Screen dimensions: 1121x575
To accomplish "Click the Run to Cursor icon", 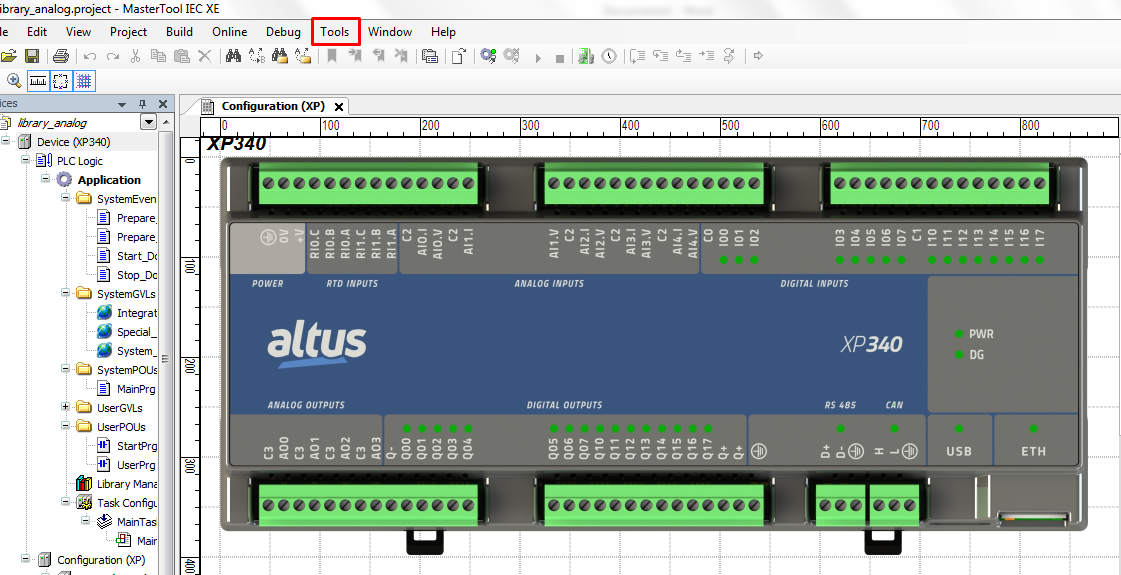I will (x=706, y=56).
